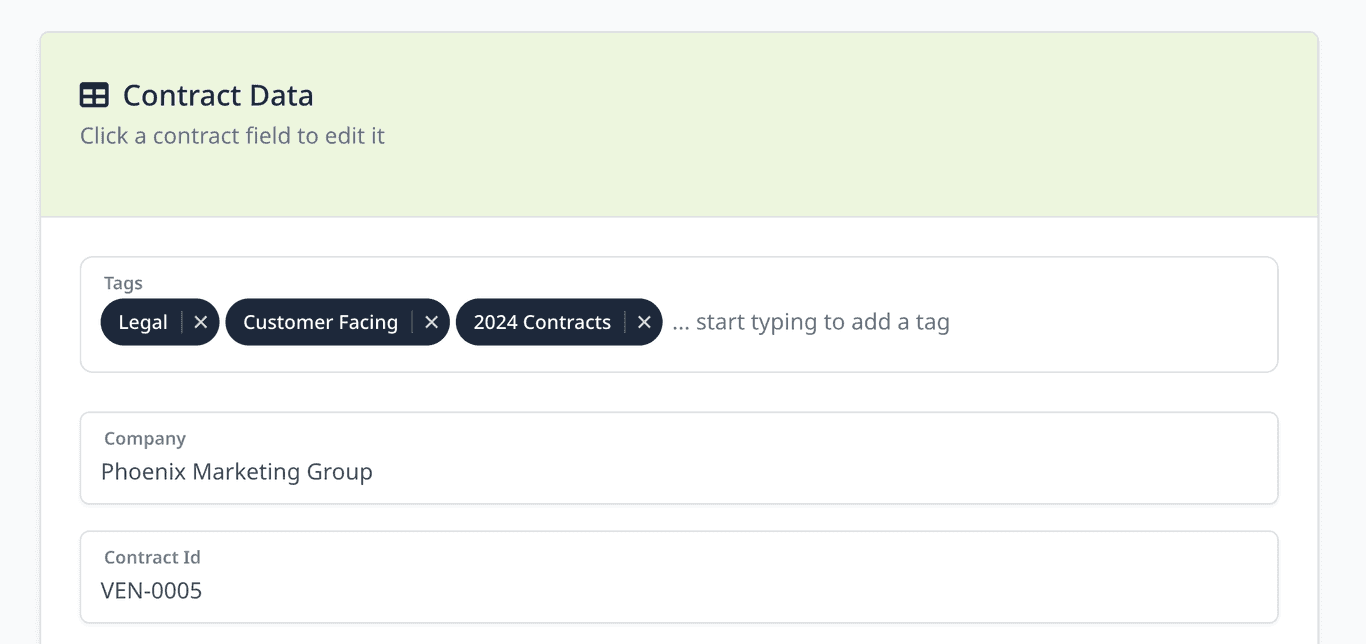Viewport: 1366px width, 644px height.
Task: Click the partially visible field below Contract Id
Action: [x=678, y=640]
